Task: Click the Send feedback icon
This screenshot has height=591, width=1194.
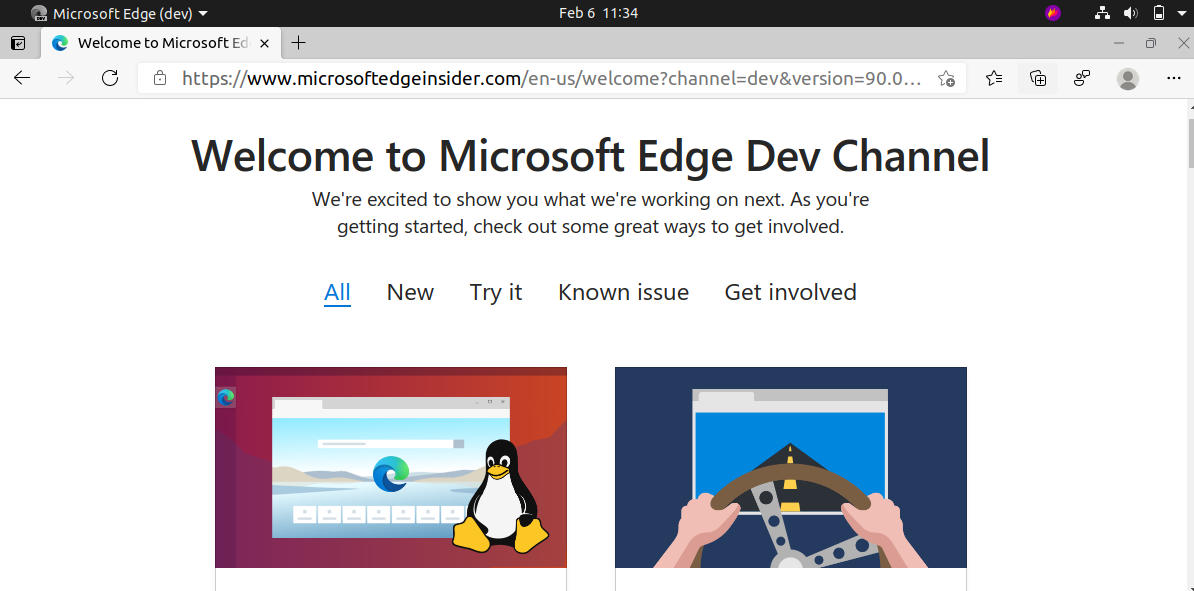Action: [1082, 78]
